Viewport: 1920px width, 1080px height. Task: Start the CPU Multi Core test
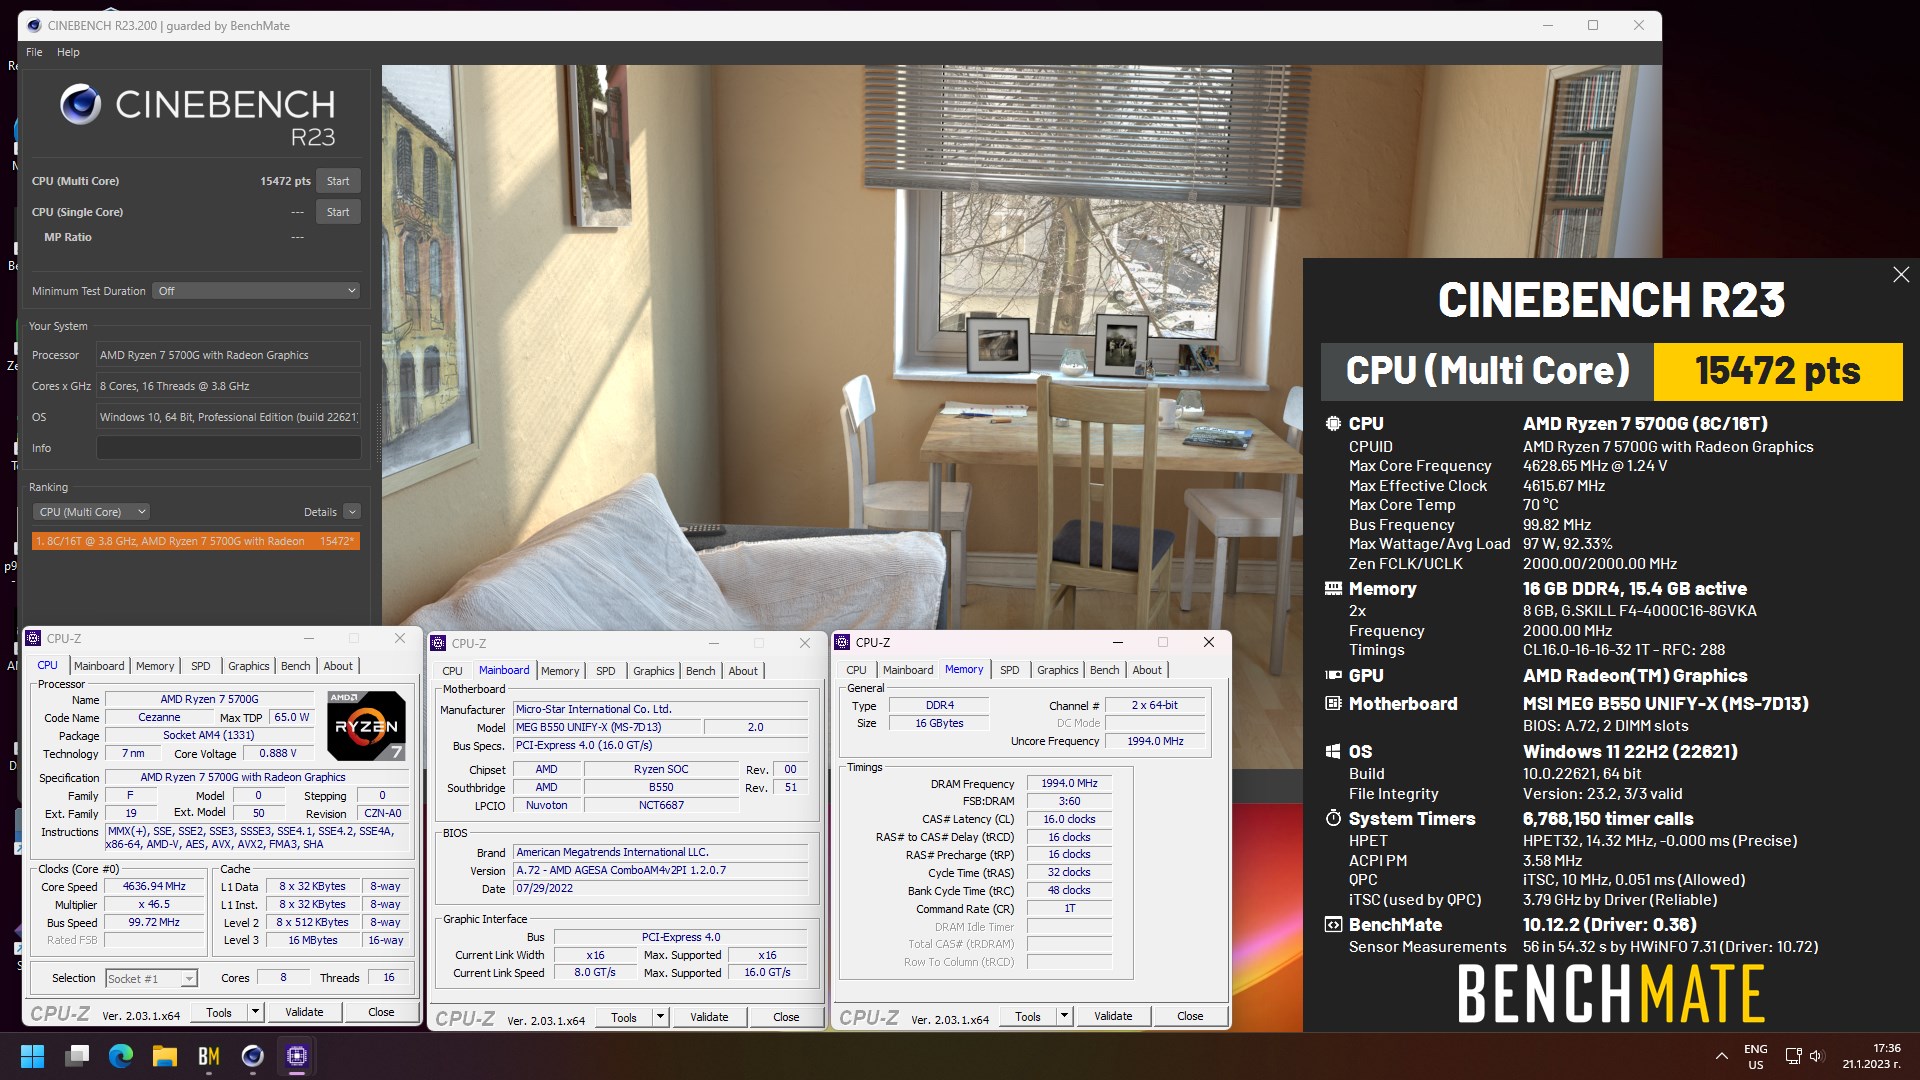tap(338, 181)
